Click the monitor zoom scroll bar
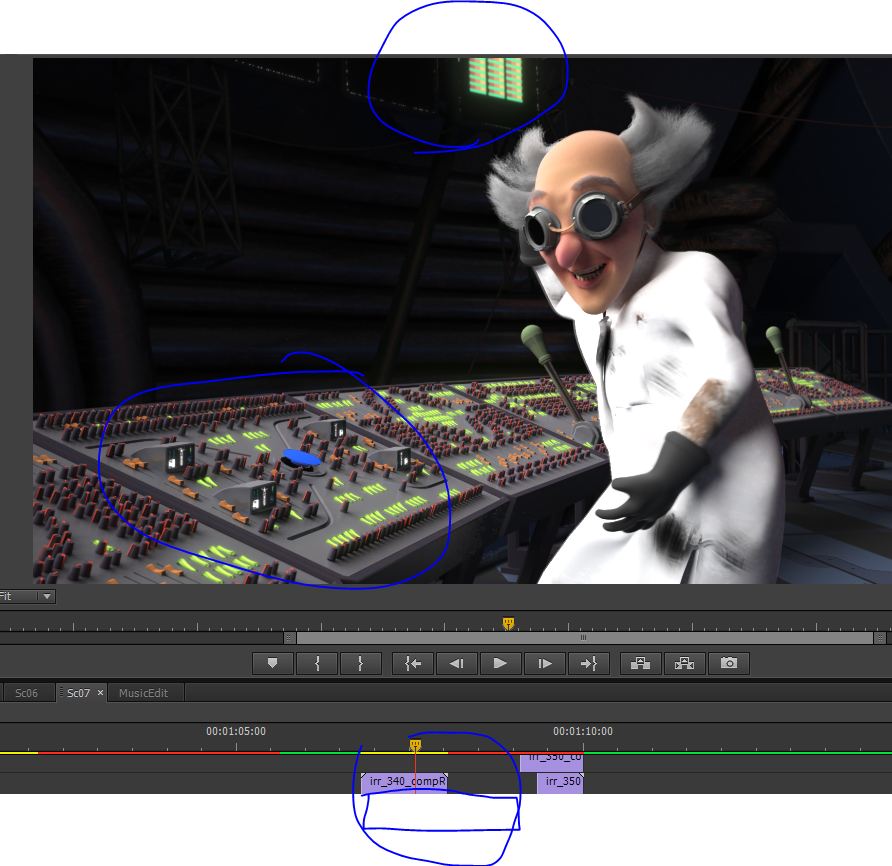Viewport: 892px width, 866px height. click(x=583, y=637)
